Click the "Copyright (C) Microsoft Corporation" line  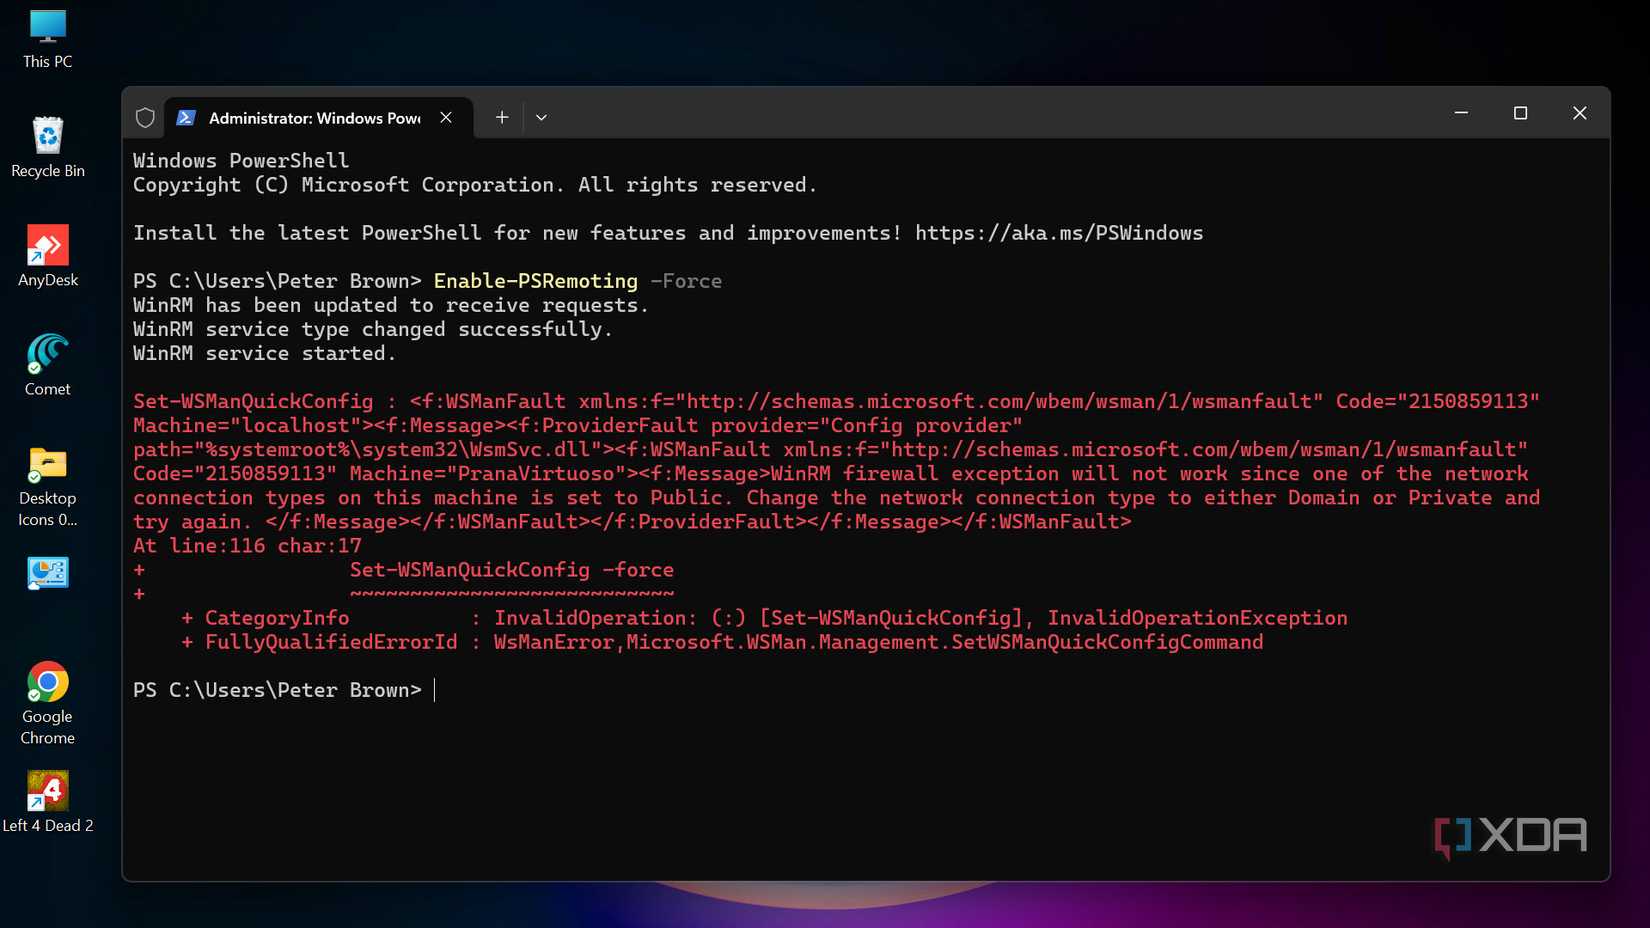click(475, 185)
